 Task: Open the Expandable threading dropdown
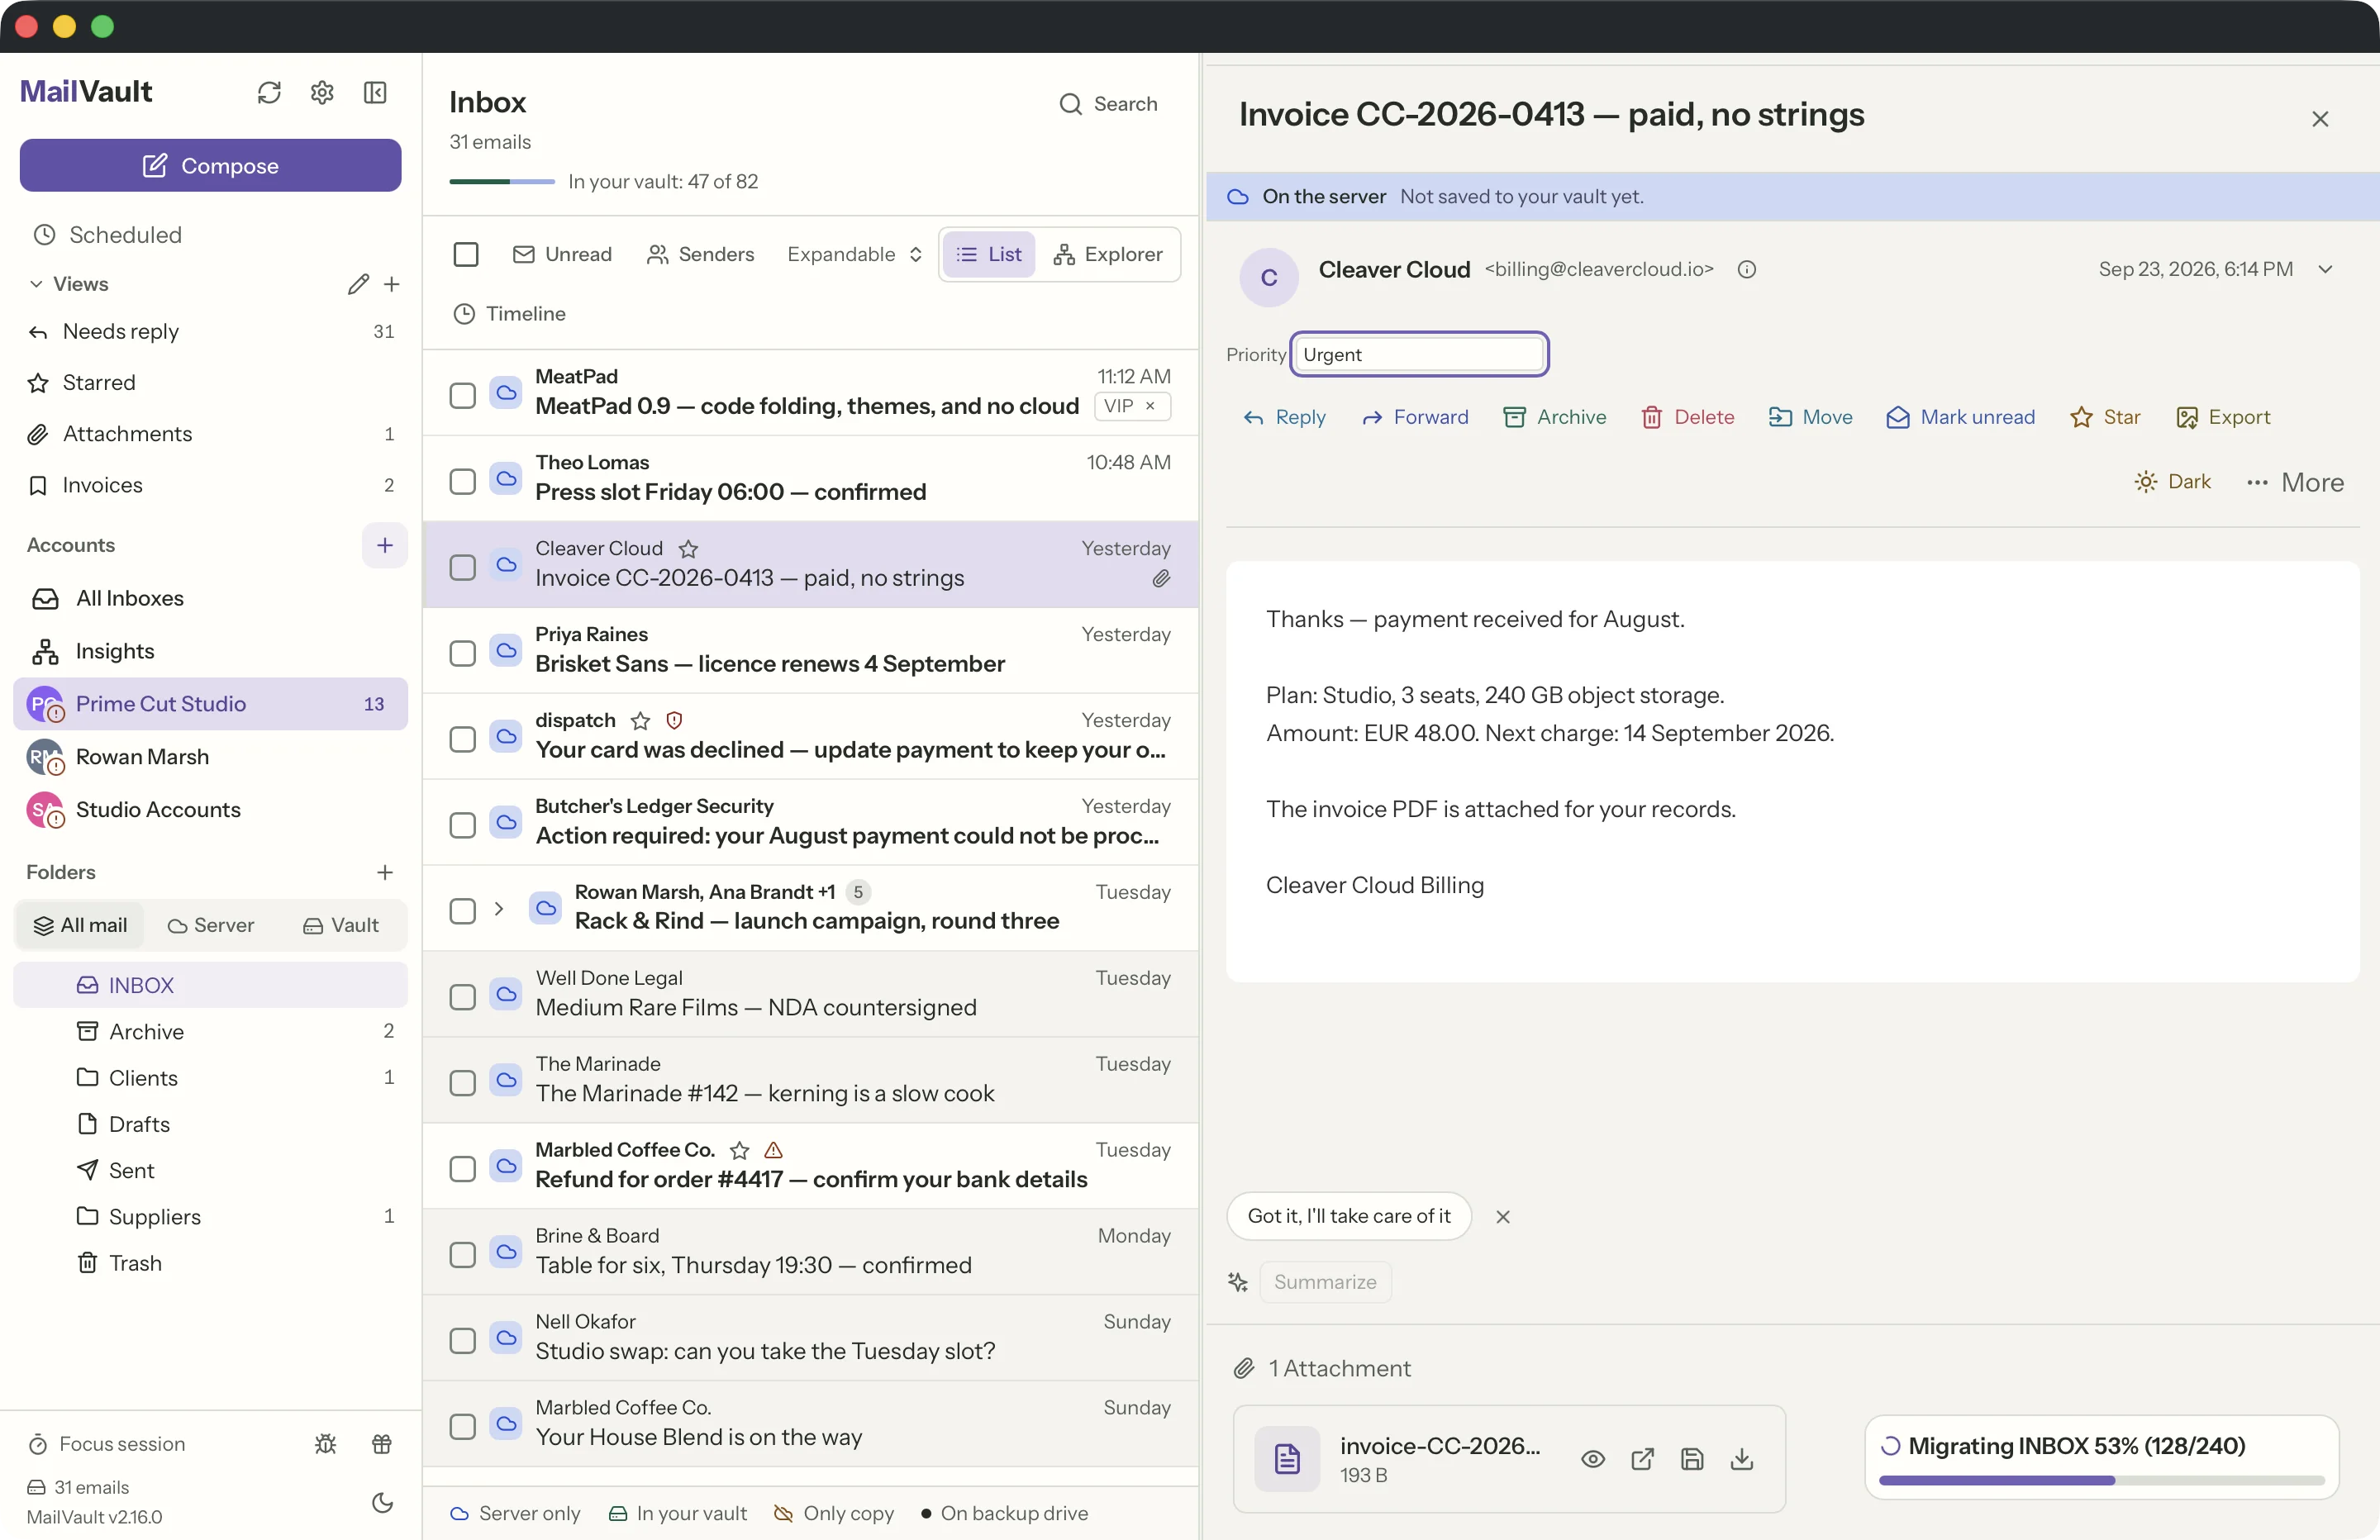point(854,254)
